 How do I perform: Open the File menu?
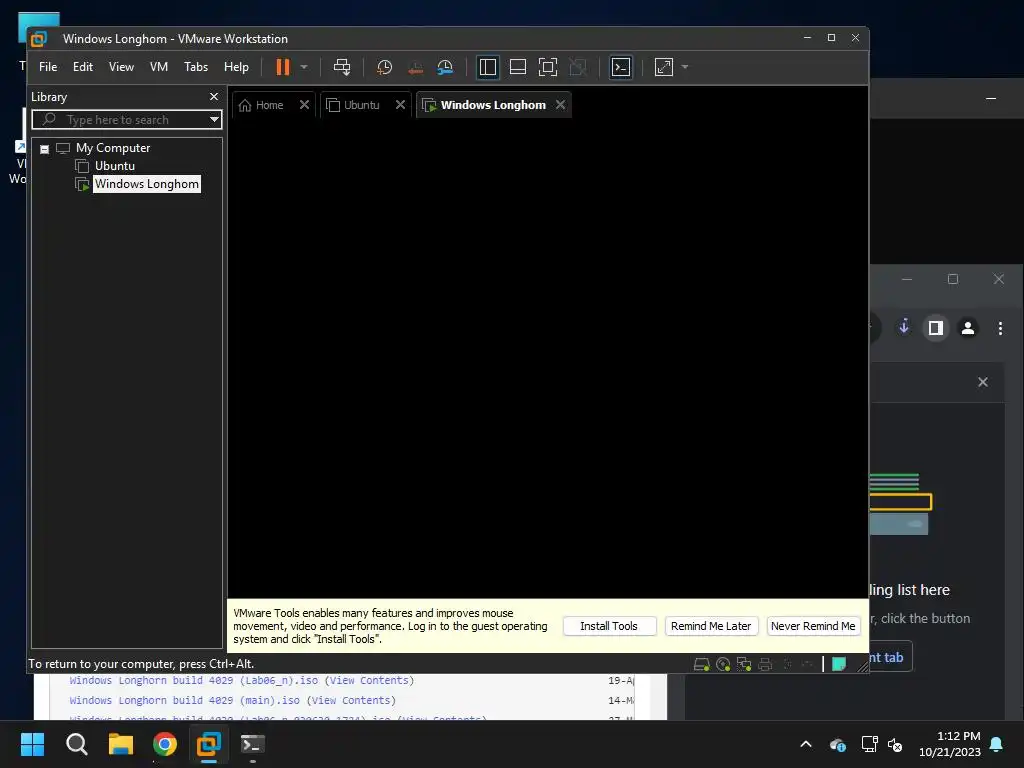[x=48, y=67]
